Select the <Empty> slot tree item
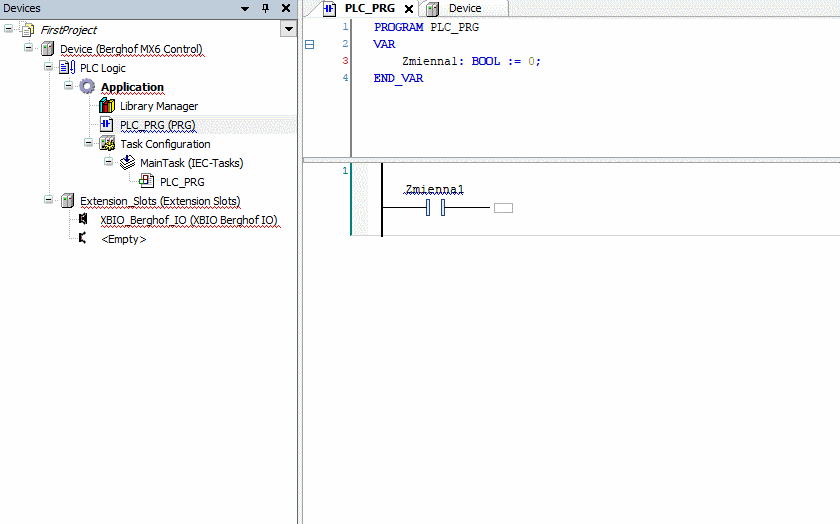Viewport: 840px width, 524px height. (x=124, y=239)
